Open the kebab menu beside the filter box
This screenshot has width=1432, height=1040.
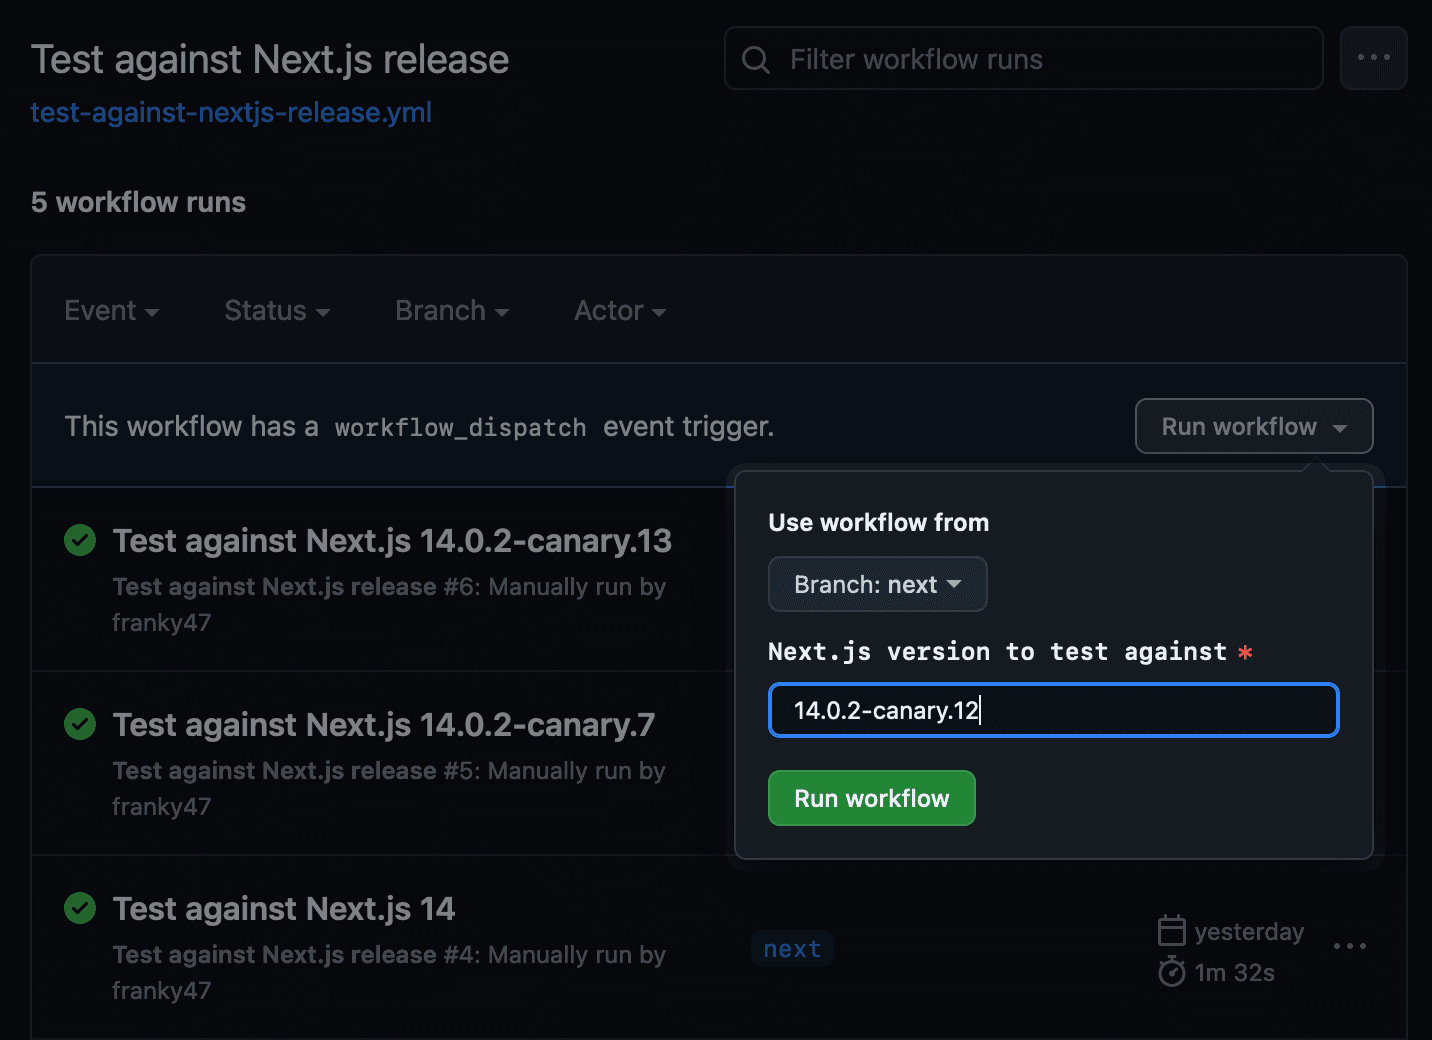coord(1373,57)
